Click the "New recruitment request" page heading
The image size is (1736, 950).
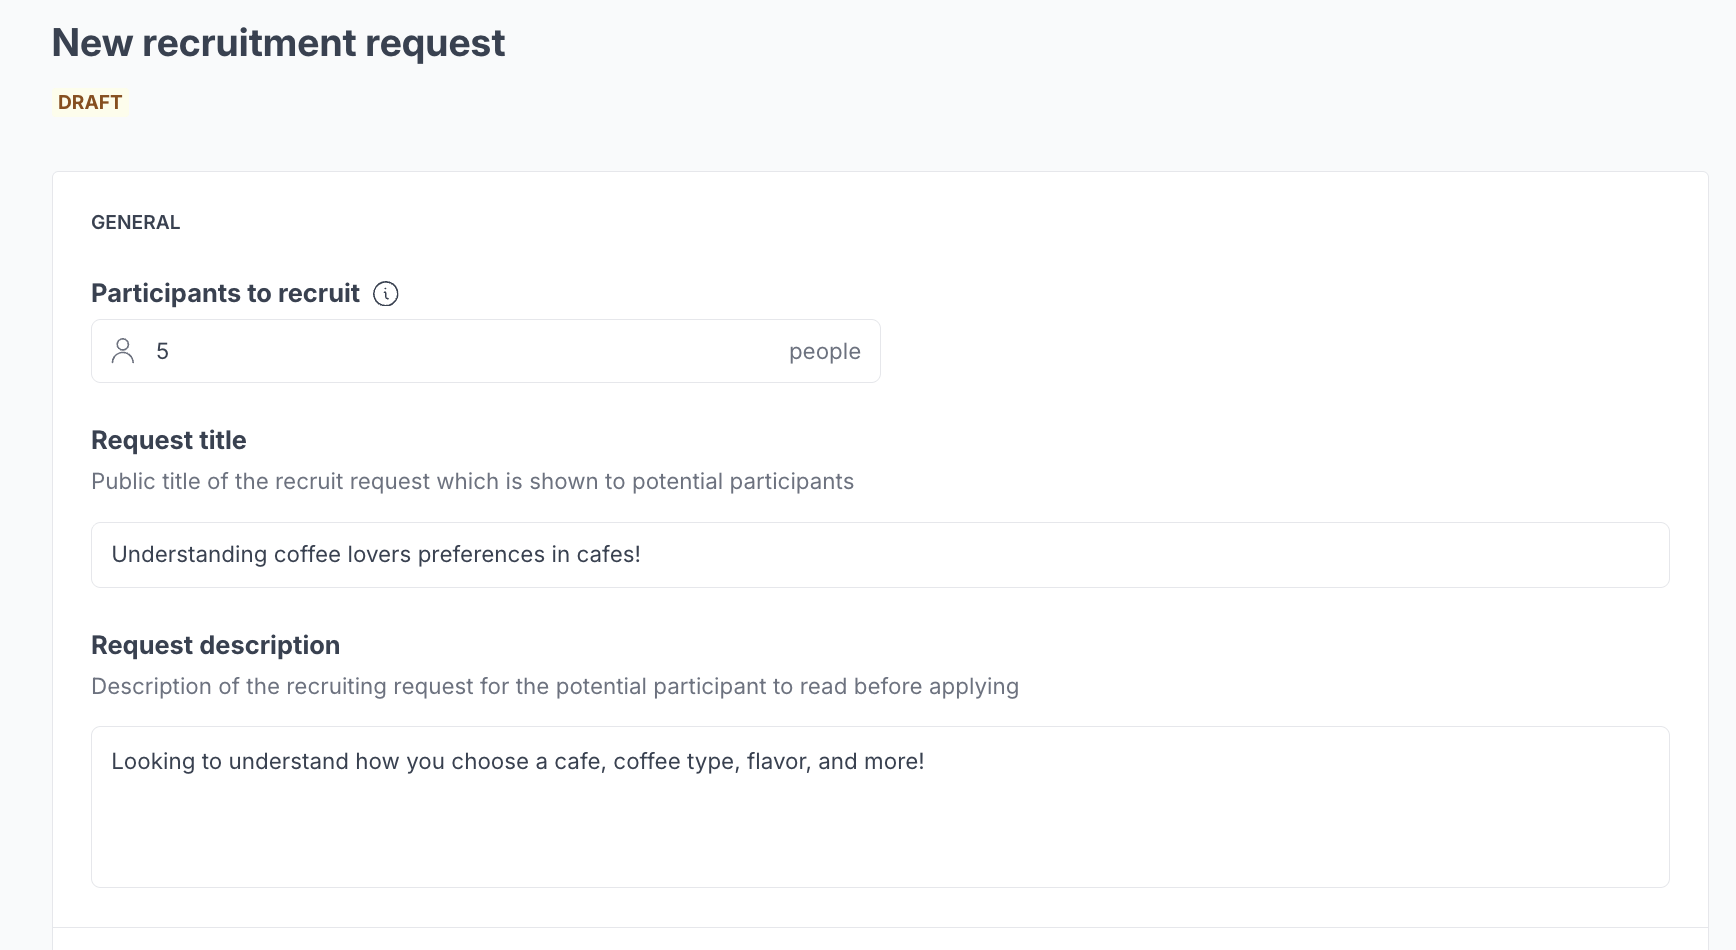coord(278,43)
